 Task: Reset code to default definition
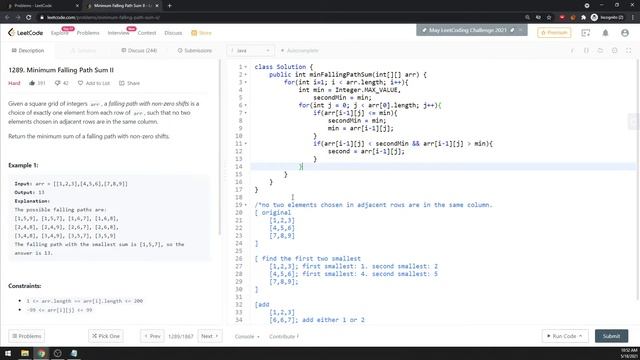[600, 50]
